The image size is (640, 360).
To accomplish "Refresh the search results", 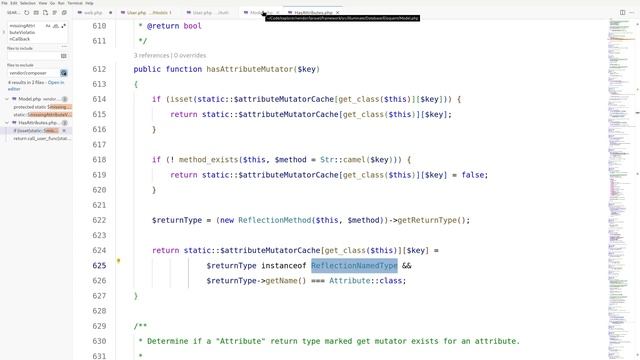I will point(27,13).
